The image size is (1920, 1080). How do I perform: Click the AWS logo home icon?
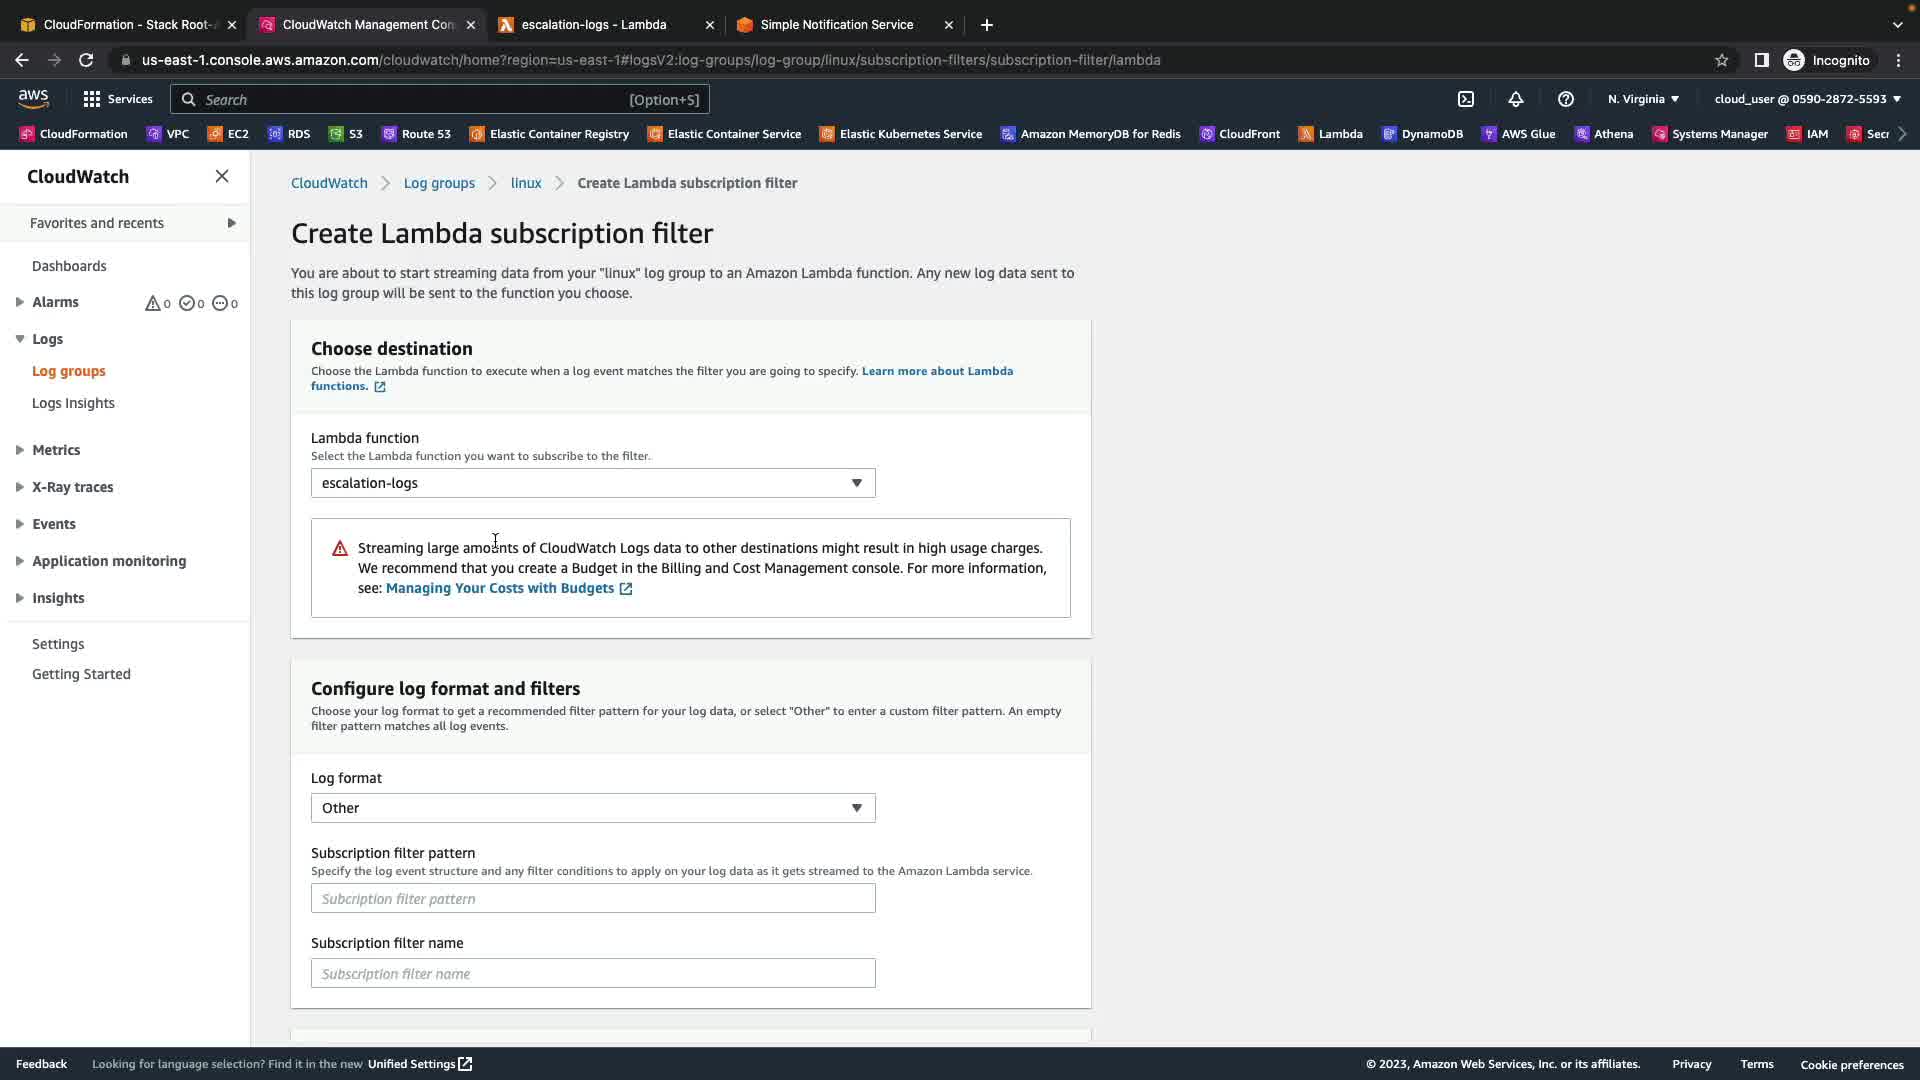[x=33, y=98]
